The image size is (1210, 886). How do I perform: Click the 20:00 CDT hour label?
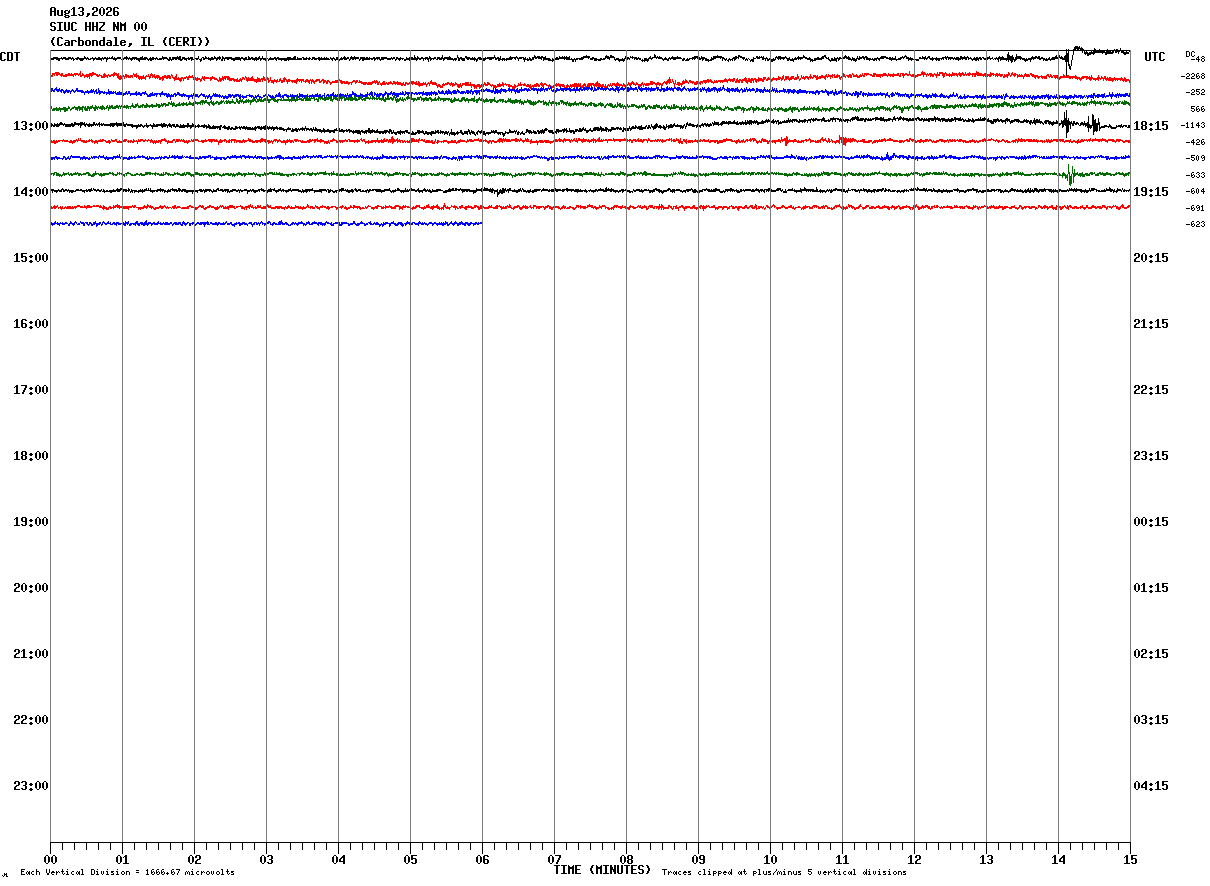(x=30, y=588)
